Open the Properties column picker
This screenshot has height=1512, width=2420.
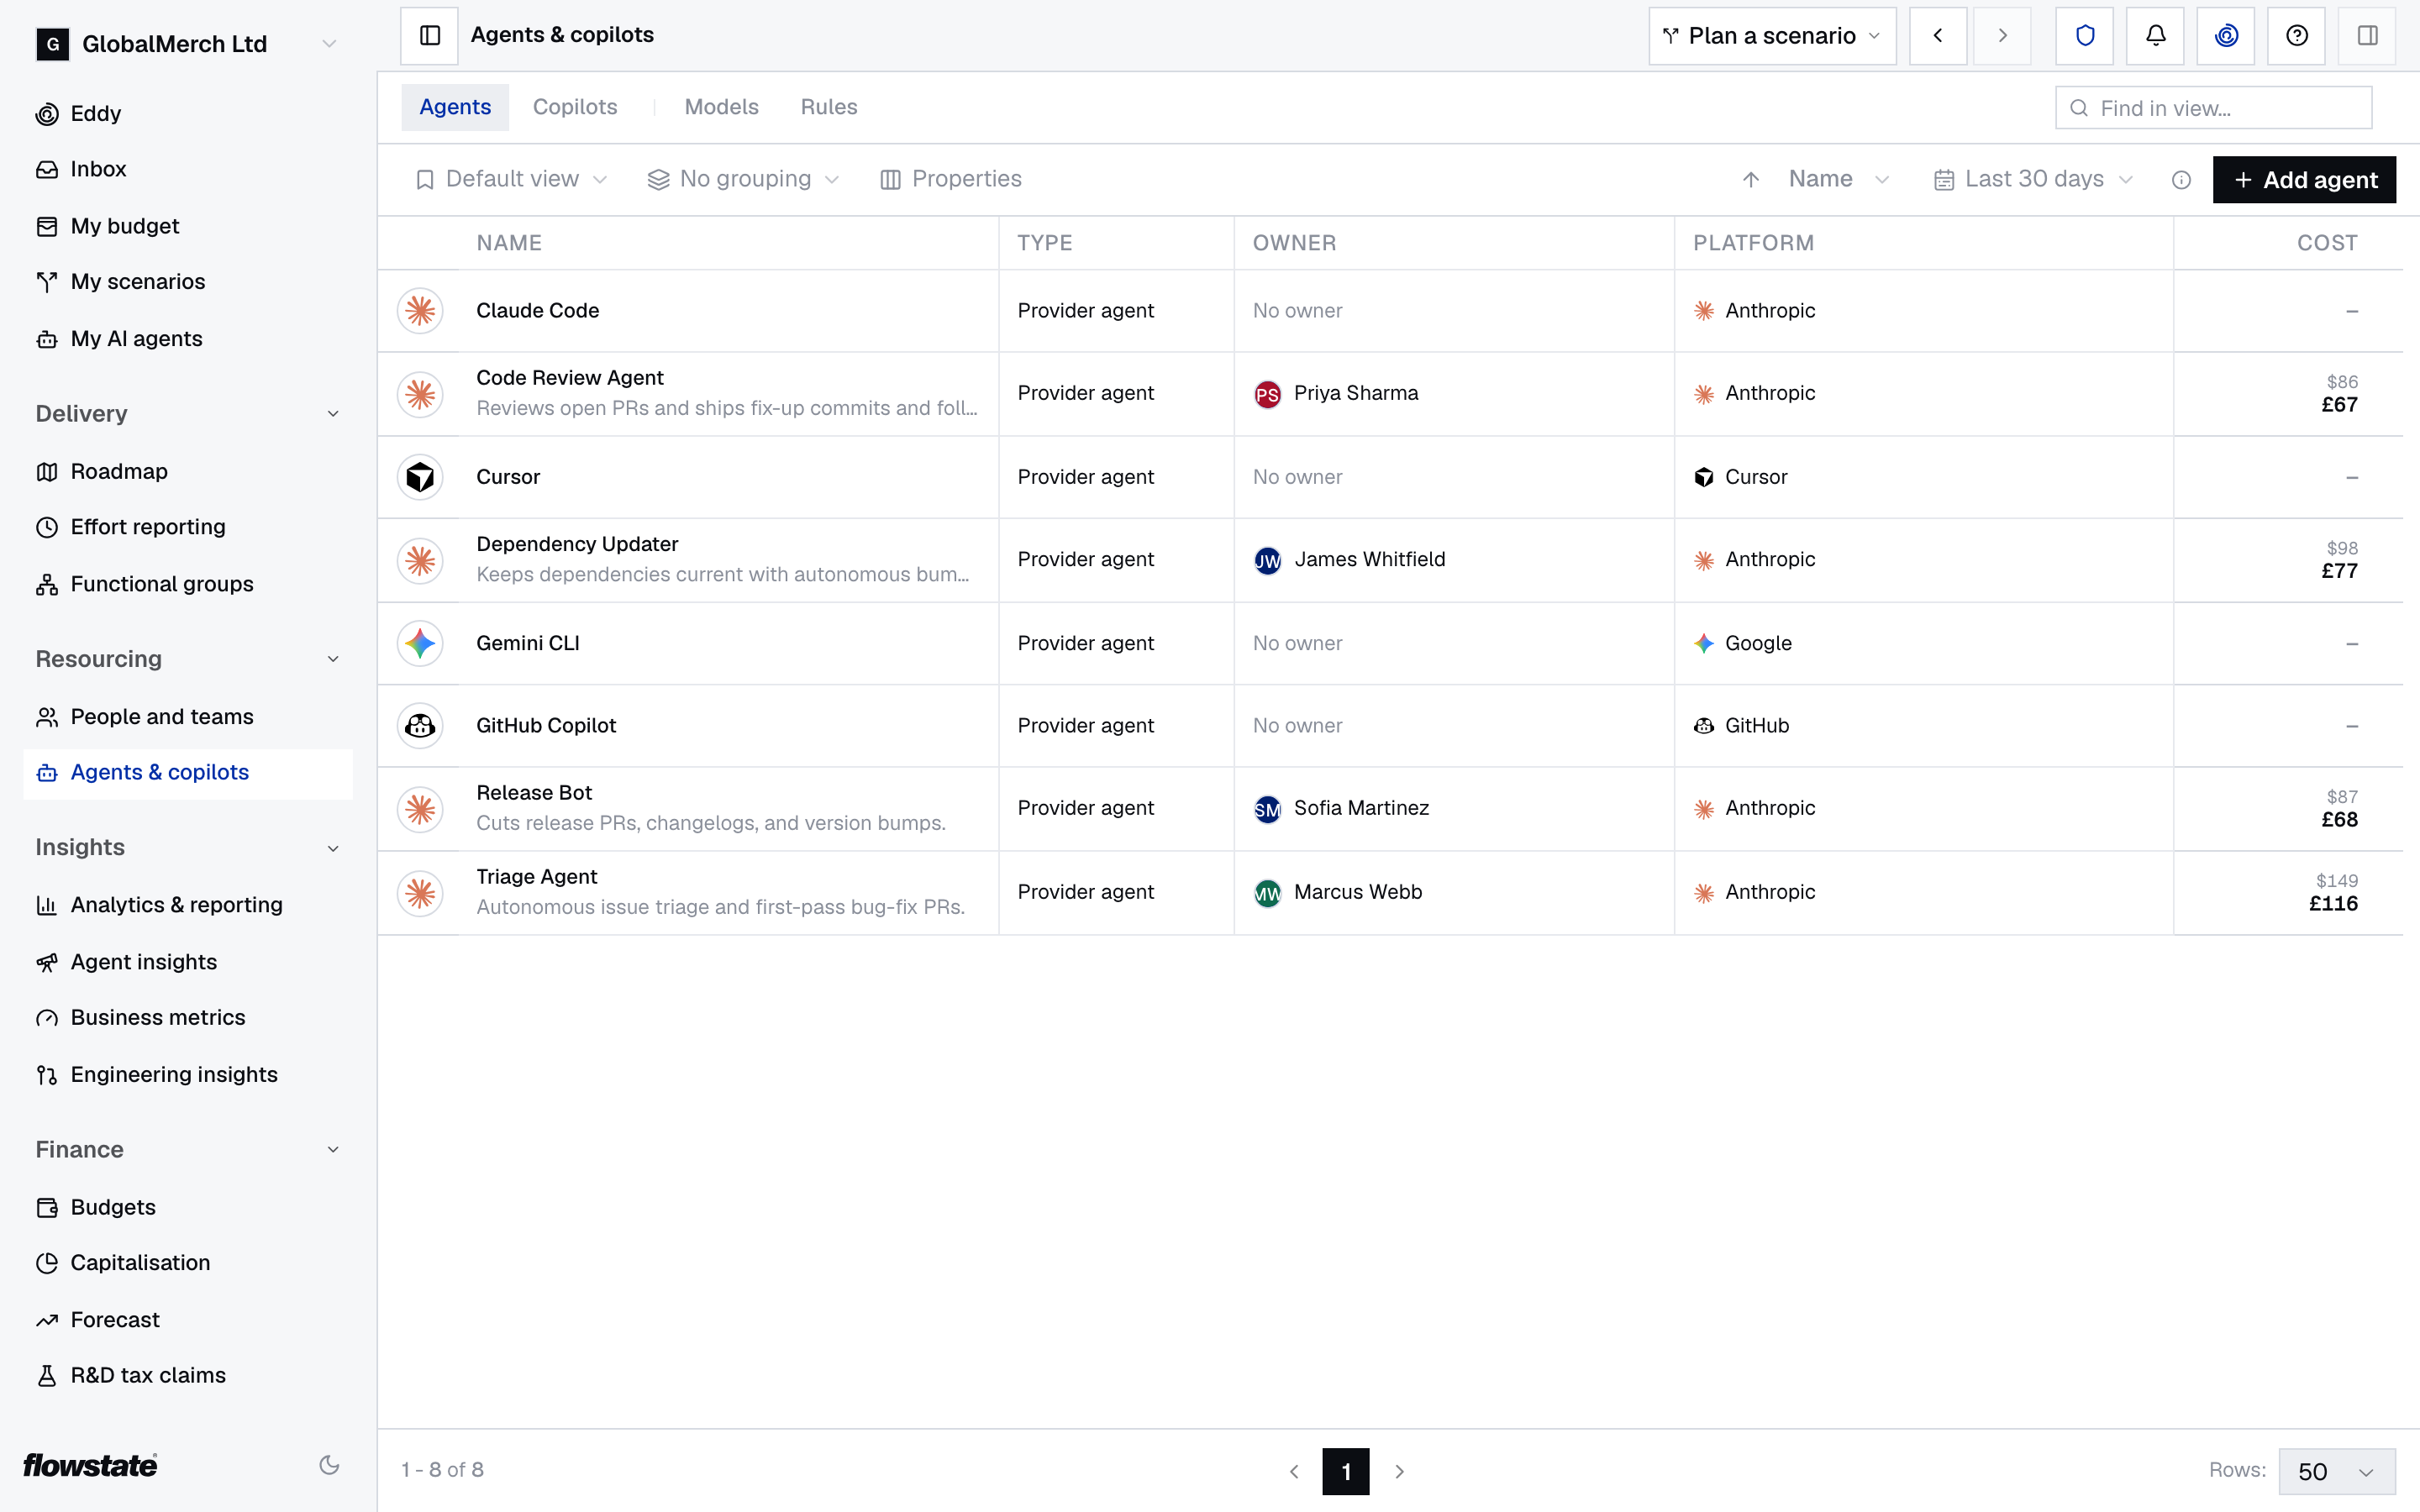(951, 179)
